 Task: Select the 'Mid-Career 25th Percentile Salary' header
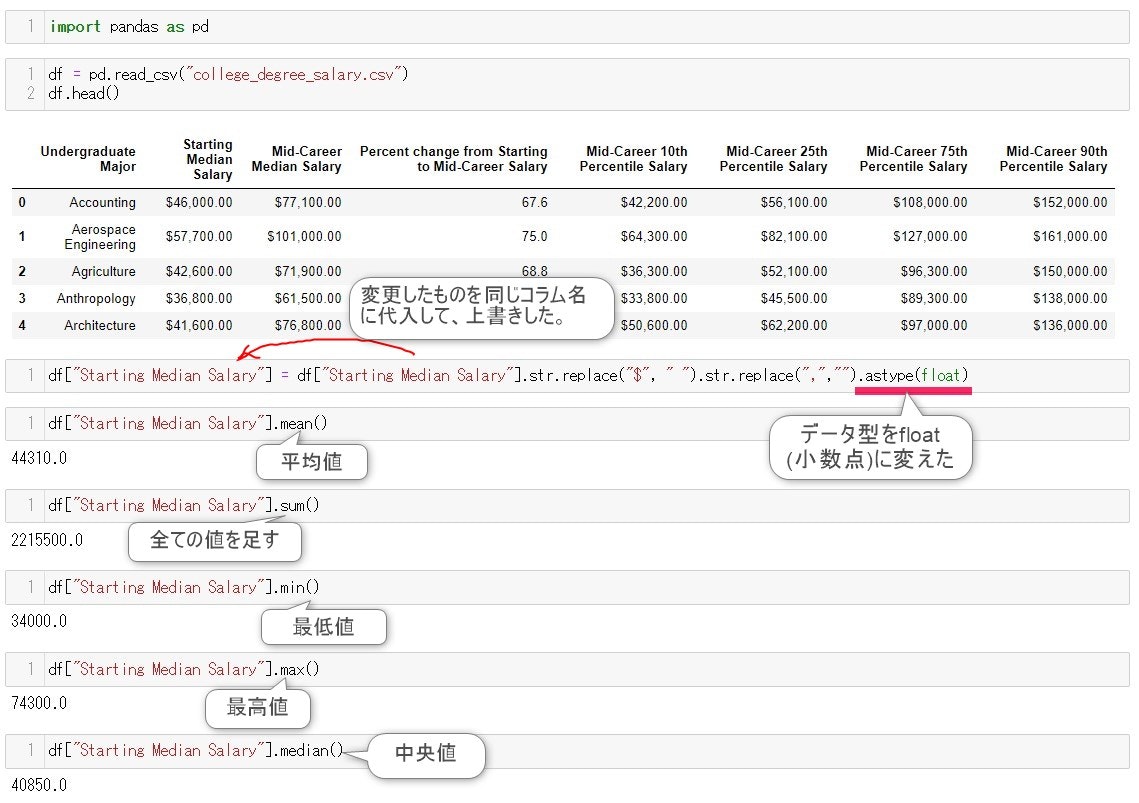774,158
